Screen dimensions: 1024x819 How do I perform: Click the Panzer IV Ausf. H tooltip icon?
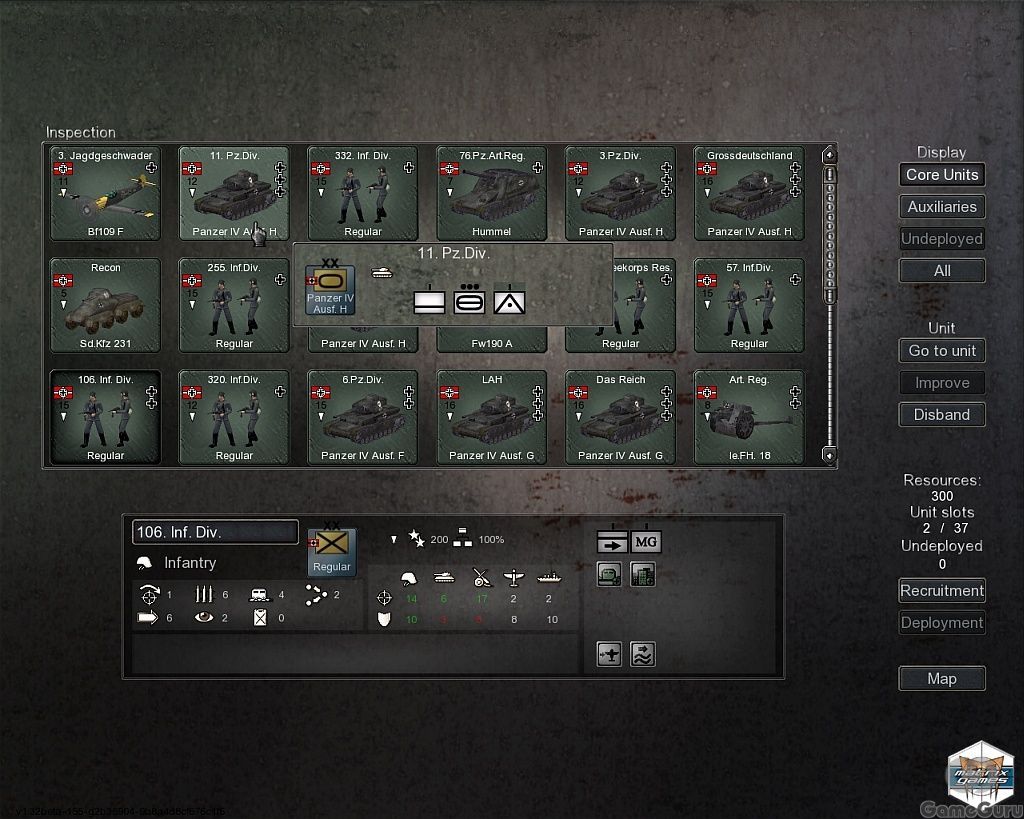330,291
